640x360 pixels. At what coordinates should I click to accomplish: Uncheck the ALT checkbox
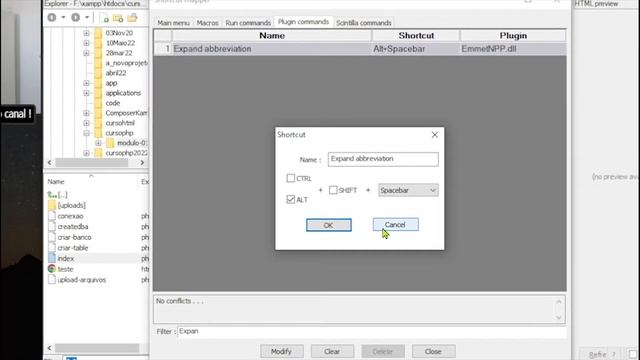coord(291,199)
